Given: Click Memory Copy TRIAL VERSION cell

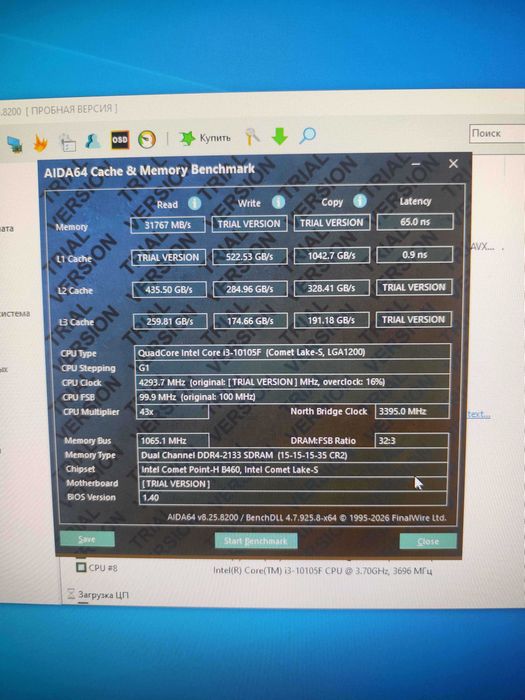Looking at the screenshot, I should [332, 222].
